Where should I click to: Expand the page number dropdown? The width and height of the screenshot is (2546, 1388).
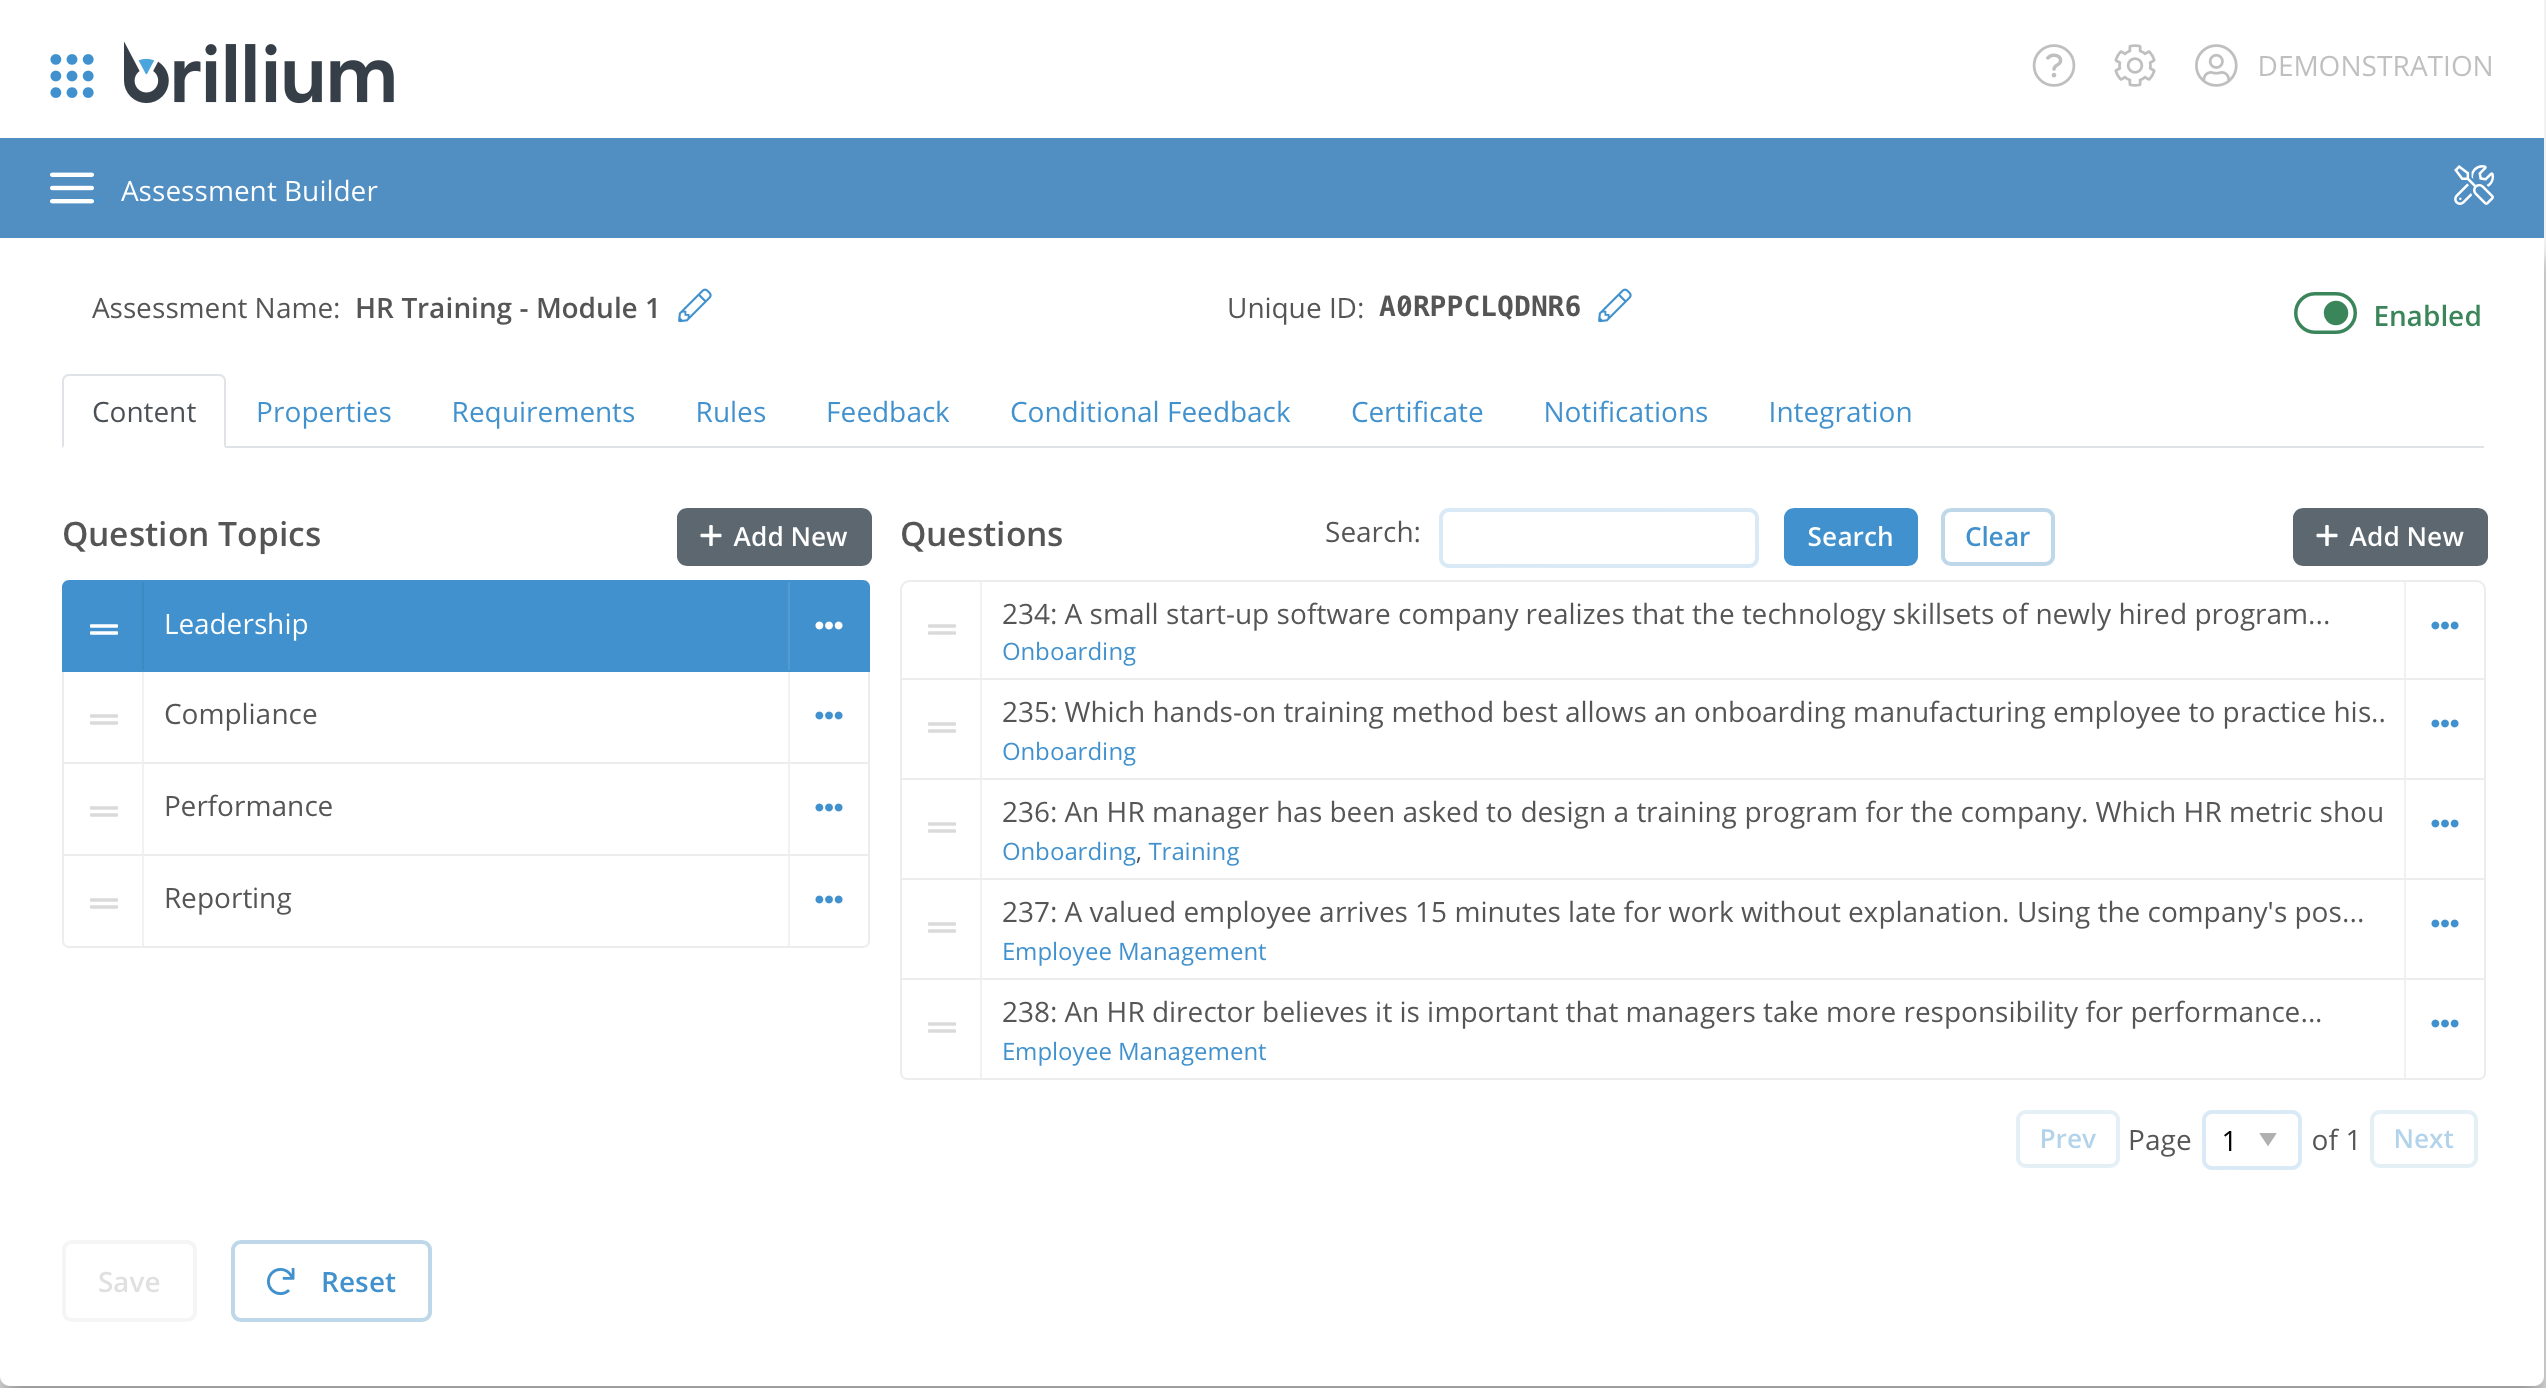tap(2251, 1139)
